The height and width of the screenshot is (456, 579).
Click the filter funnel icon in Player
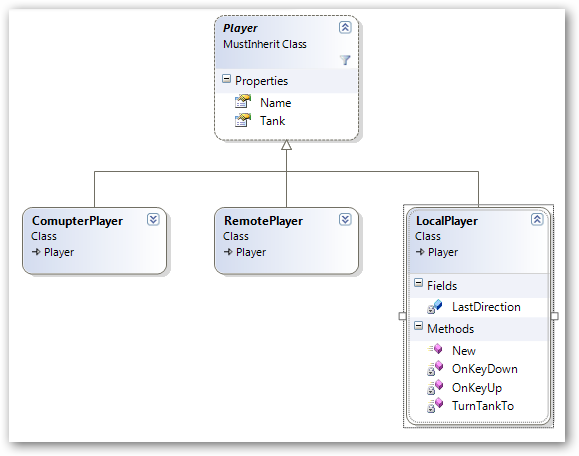click(x=345, y=60)
